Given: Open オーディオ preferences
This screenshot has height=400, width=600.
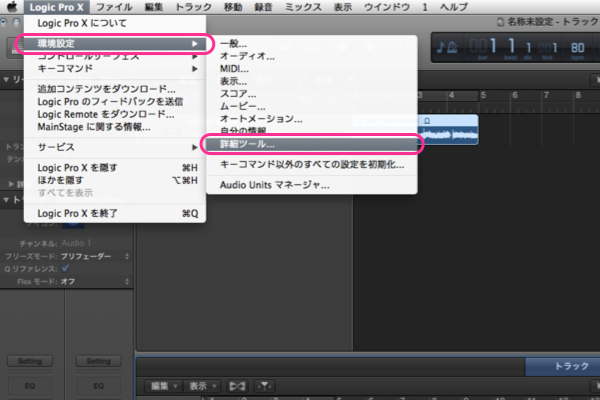Looking at the screenshot, I should pos(311,56).
